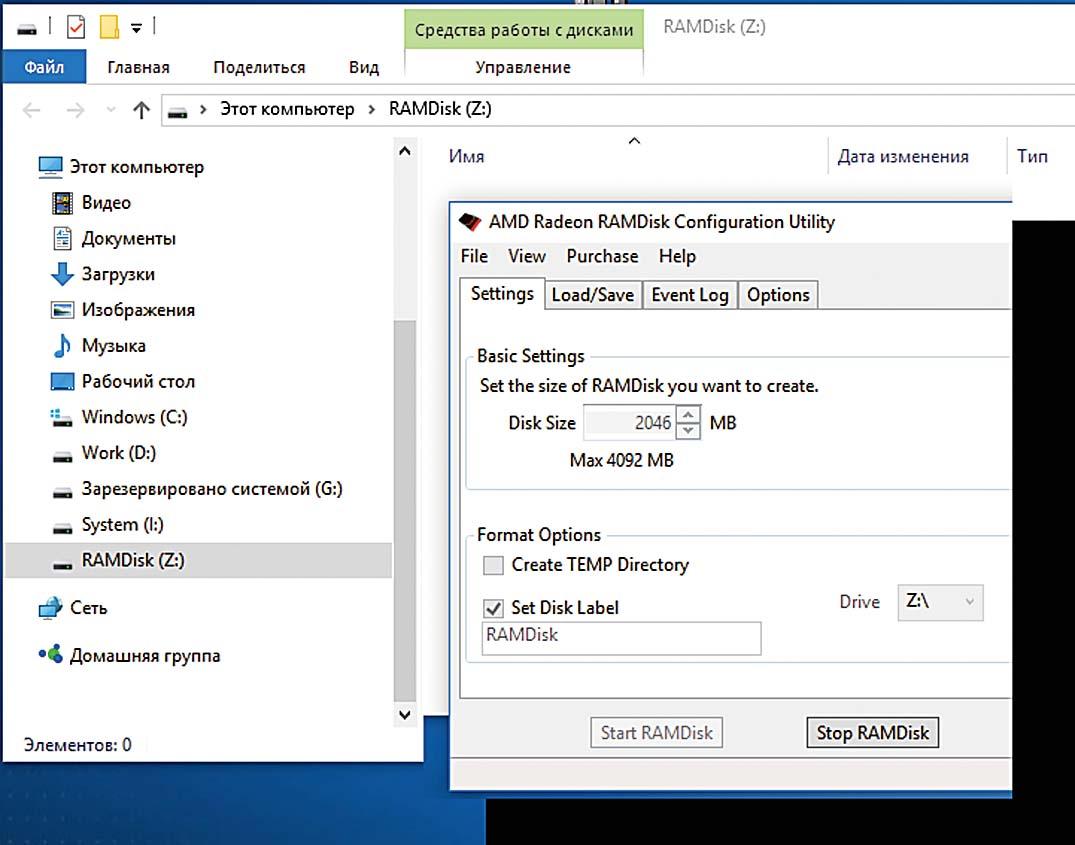This screenshot has height=845, width=1075.
Task: Click the Properties icon in quick access toolbar
Action: tap(76, 28)
